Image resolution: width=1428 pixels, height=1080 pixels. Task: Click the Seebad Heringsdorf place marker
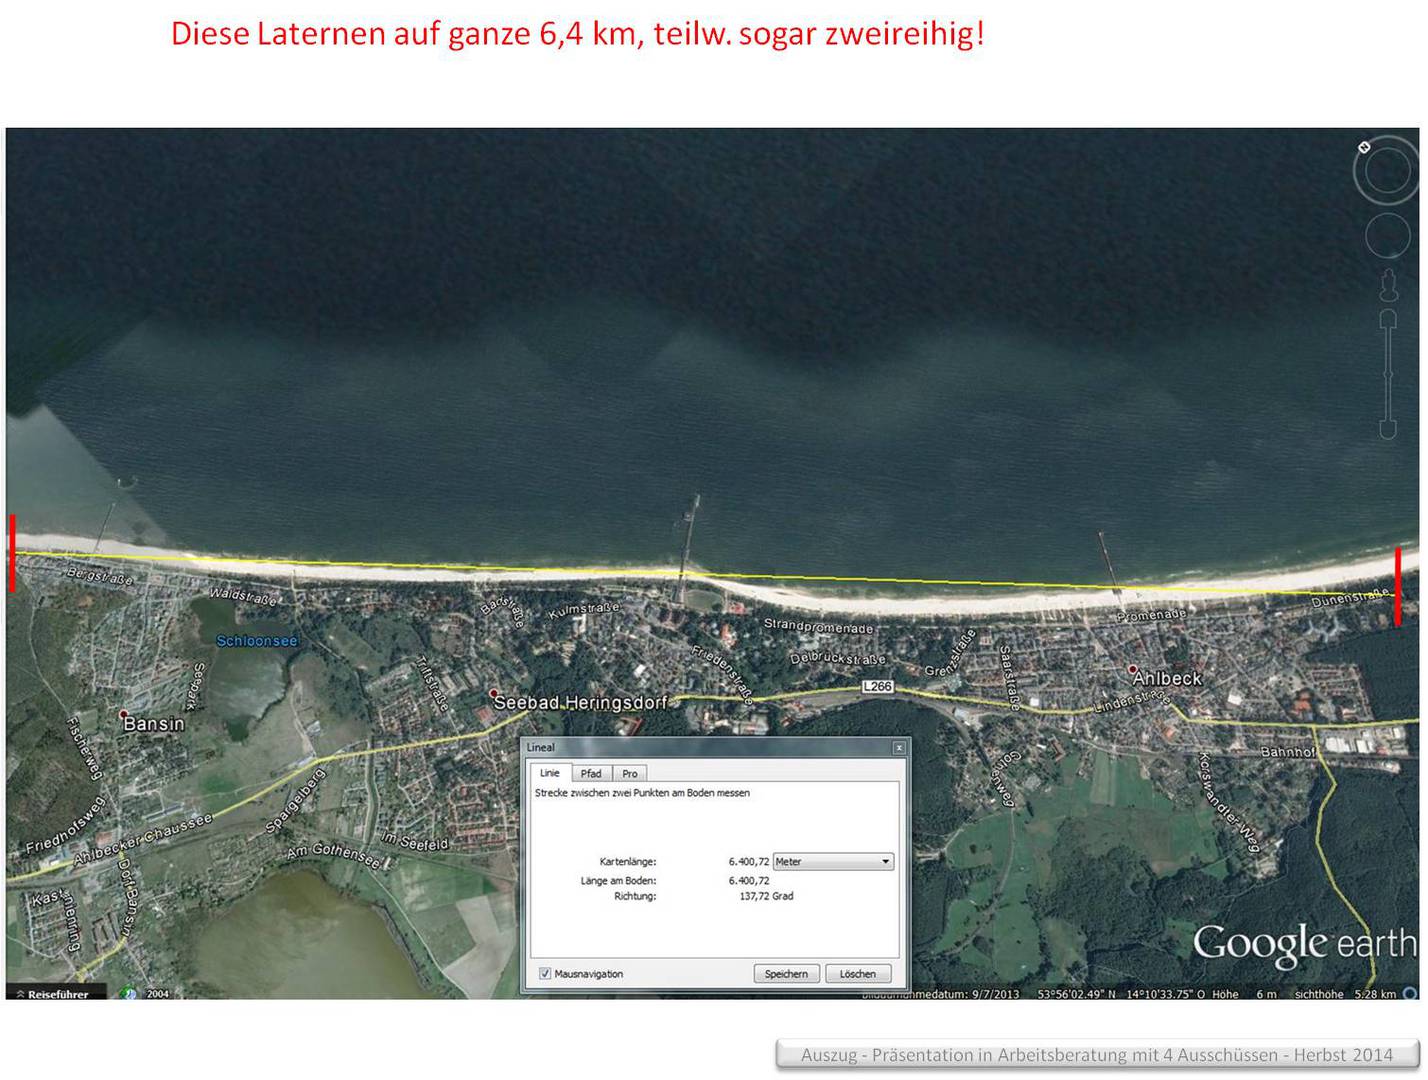point(493,693)
